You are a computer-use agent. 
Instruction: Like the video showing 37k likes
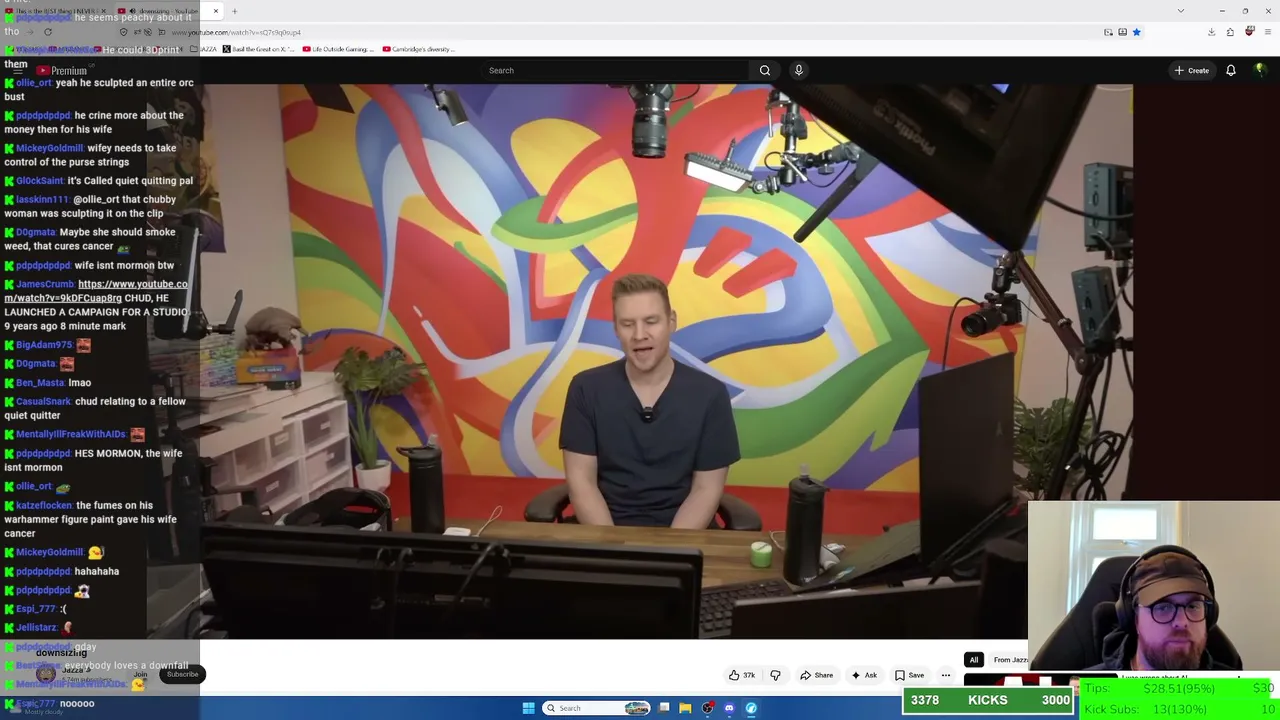coord(741,675)
